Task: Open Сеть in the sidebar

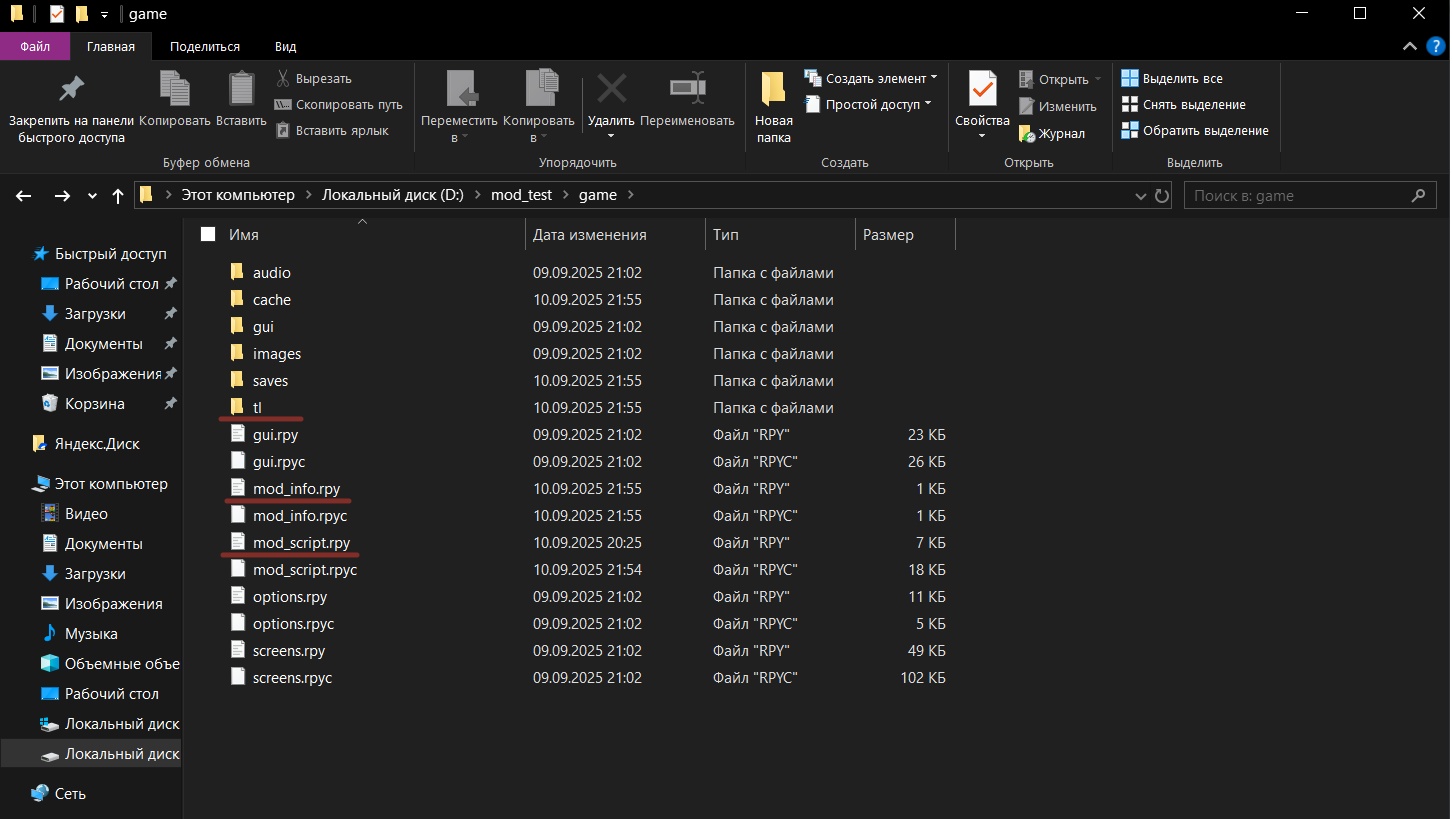Action: click(70, 794)
